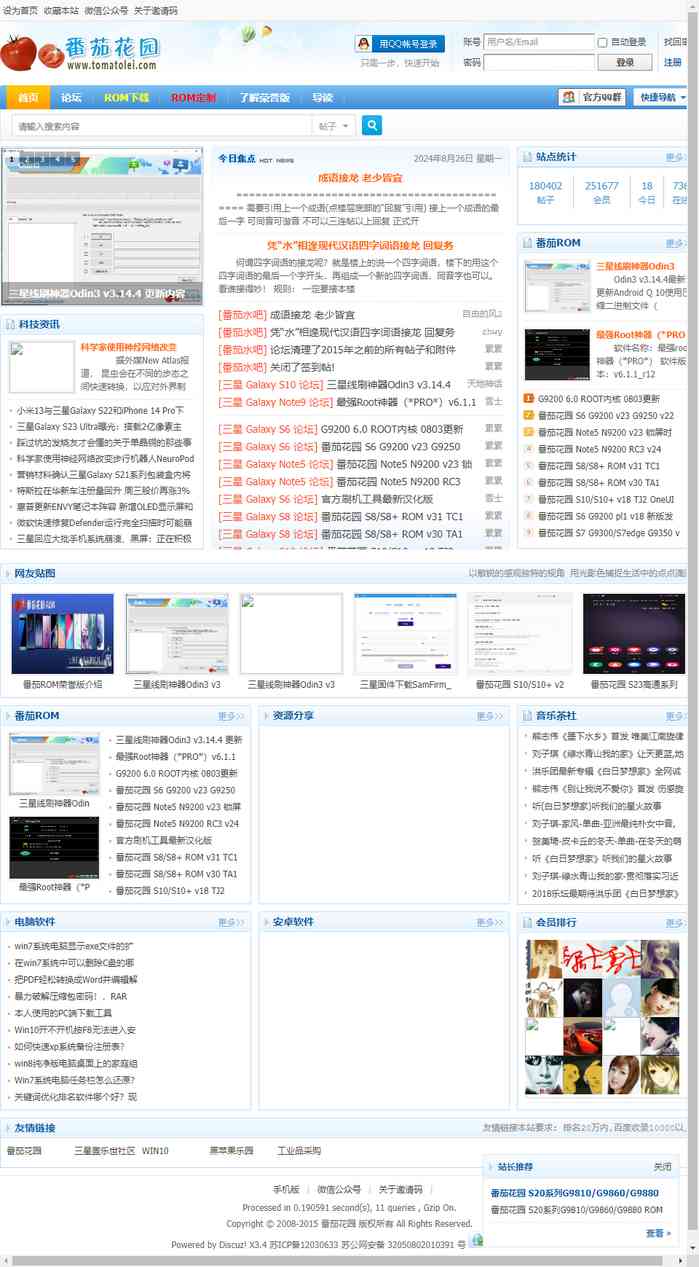
Task: Click the police badge icon in footer
Action: 477,1240
